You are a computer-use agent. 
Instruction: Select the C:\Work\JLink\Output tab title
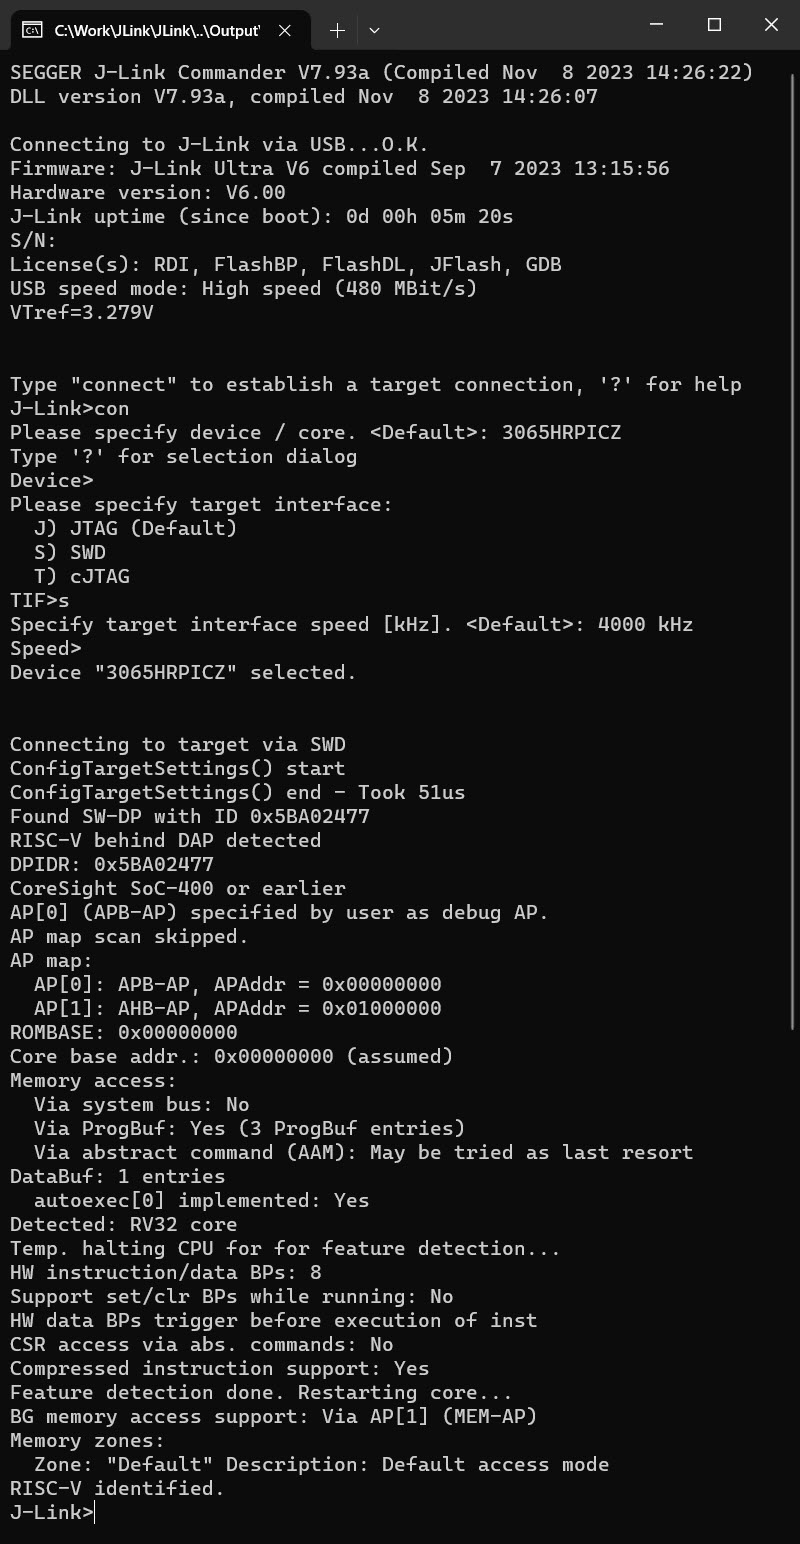pos(157,30)
